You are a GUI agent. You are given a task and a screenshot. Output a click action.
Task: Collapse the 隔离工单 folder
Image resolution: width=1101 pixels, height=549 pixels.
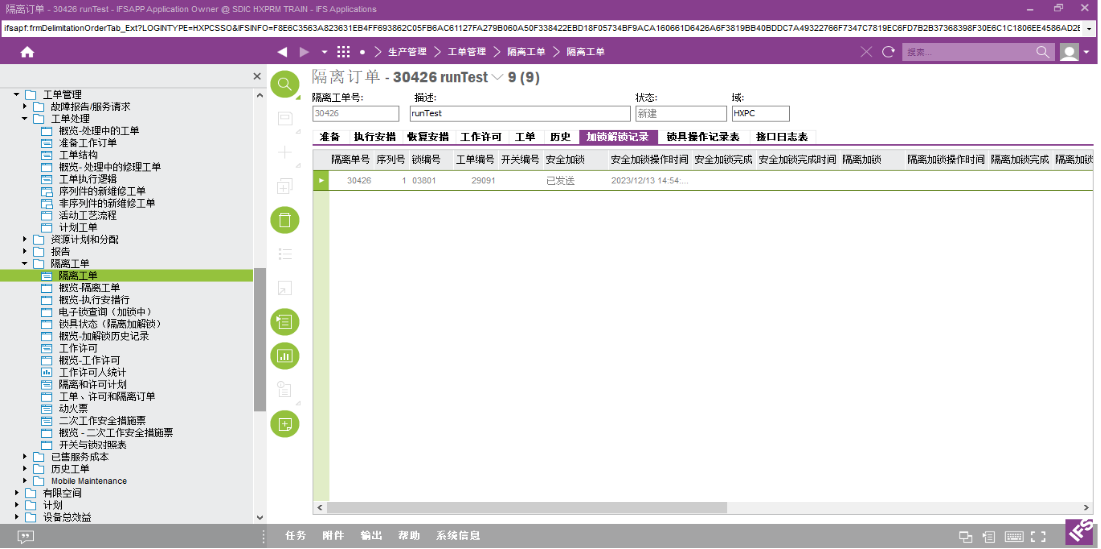coord(25,263)
